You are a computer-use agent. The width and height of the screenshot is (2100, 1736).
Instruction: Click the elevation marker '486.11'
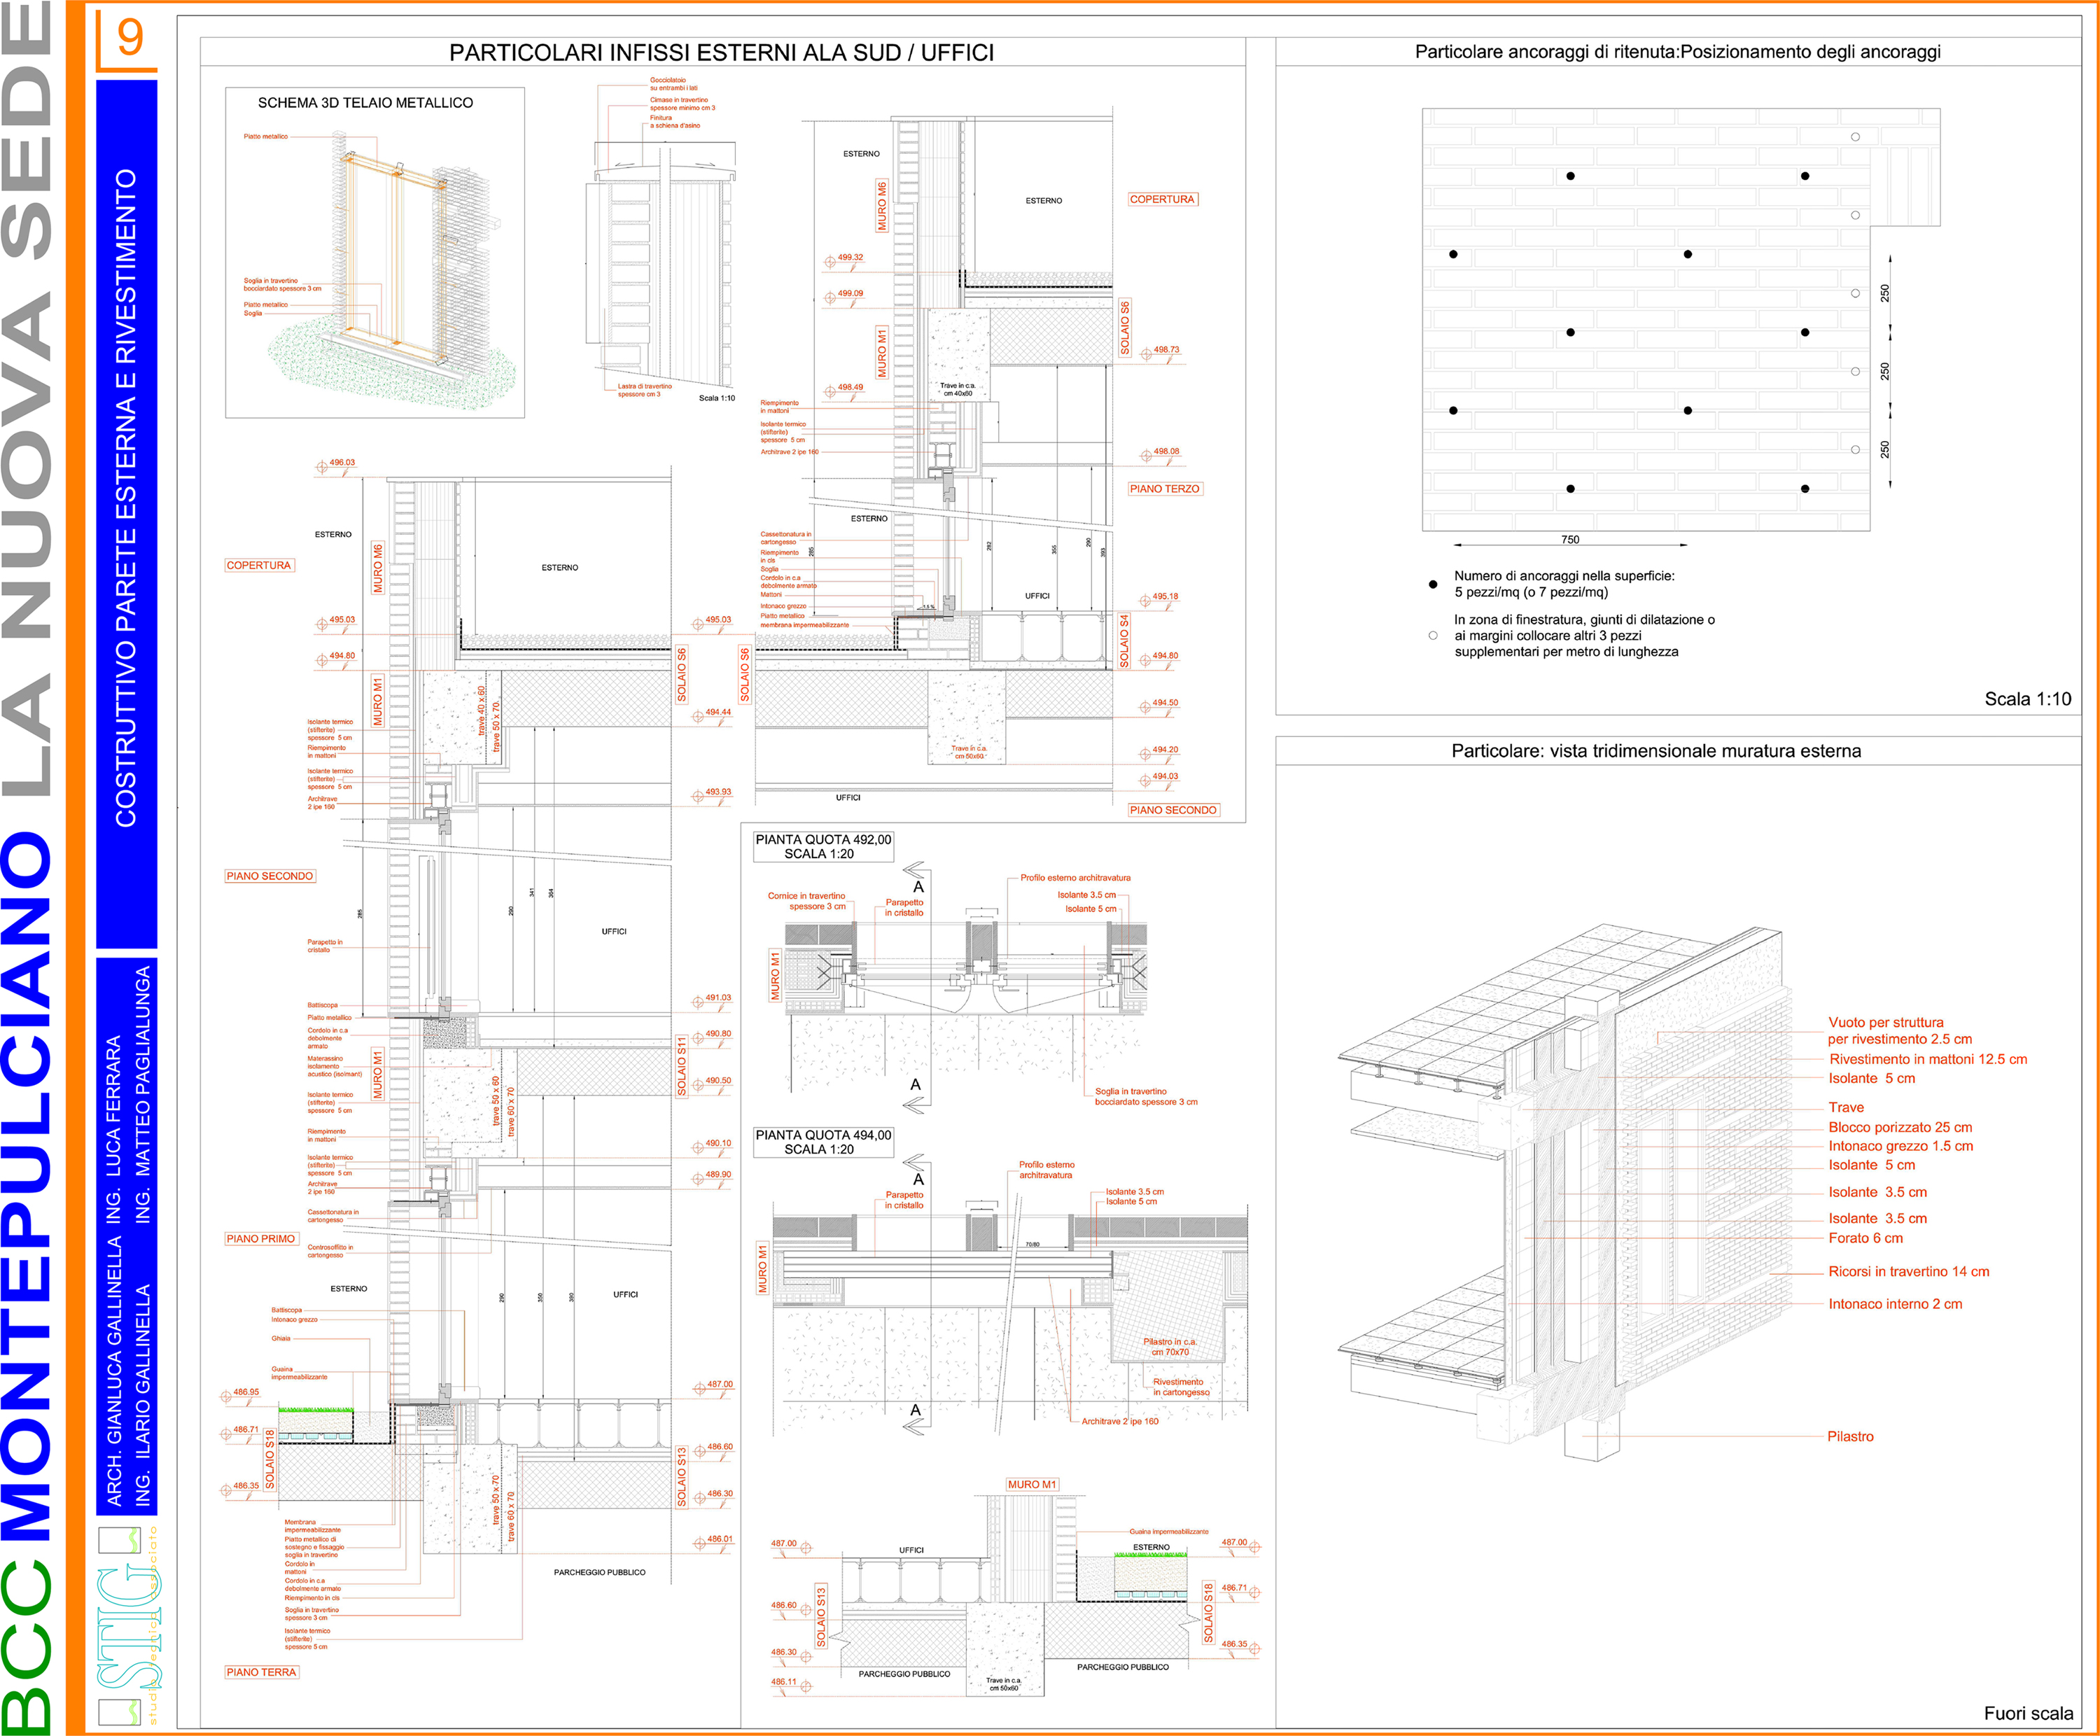tap(784, 1682)
